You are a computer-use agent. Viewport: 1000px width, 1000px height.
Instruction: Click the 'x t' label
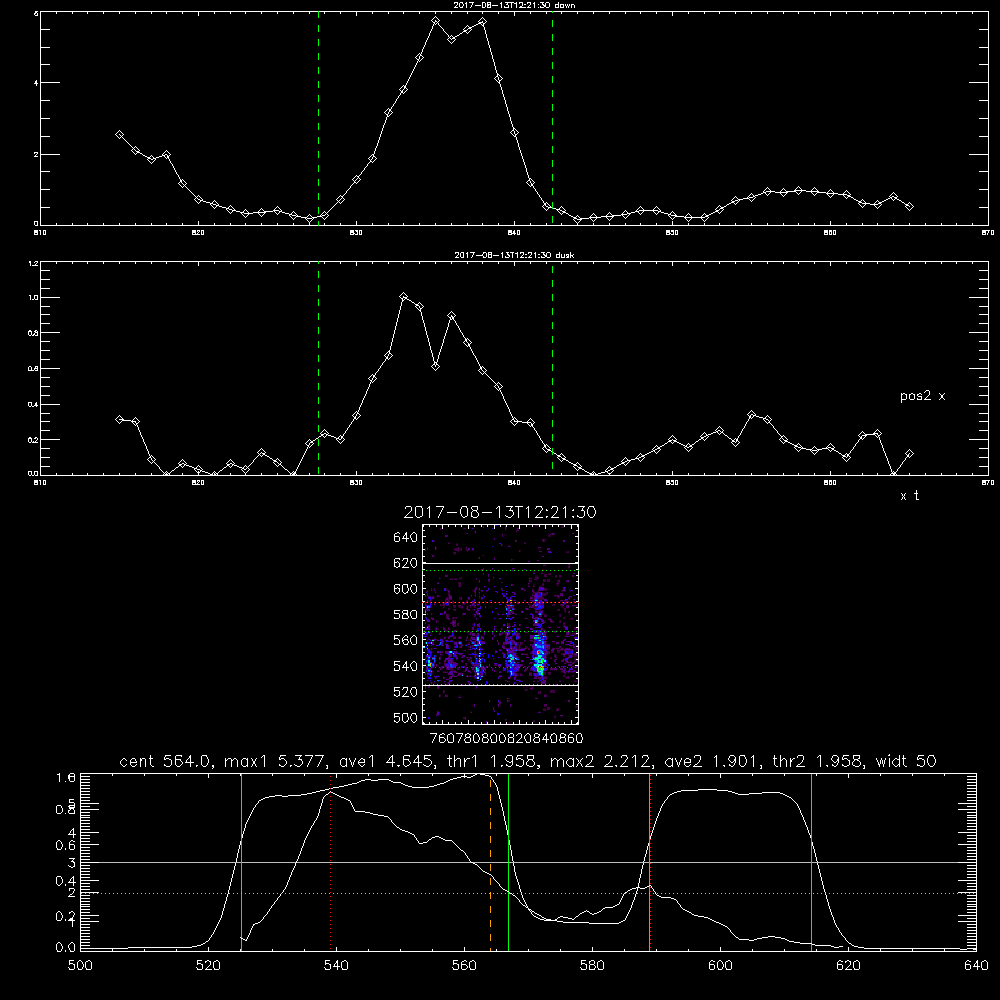tap(909, 496)
